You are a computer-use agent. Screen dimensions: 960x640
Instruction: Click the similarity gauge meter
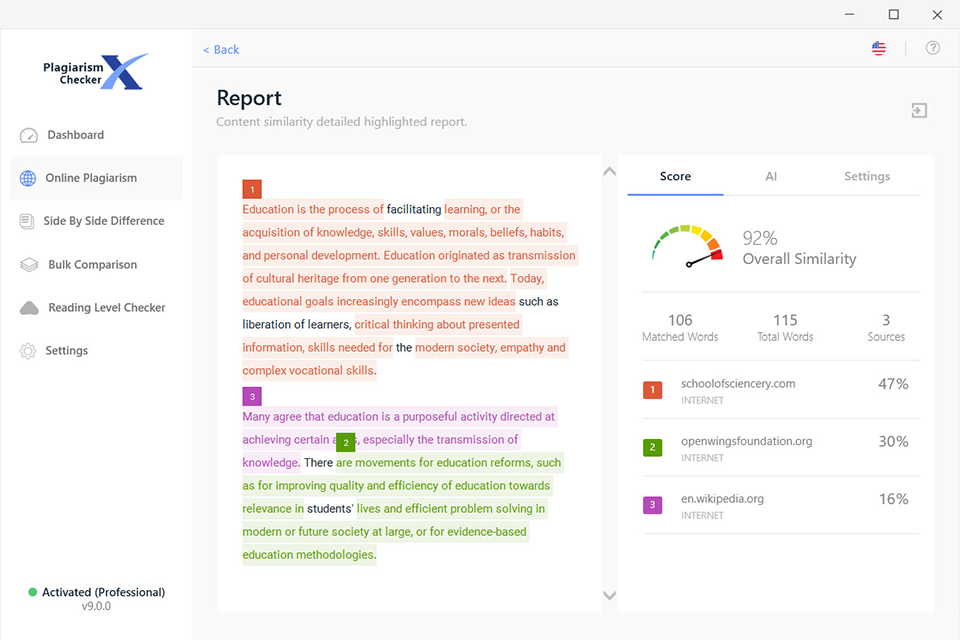click(x=688, y=246)
